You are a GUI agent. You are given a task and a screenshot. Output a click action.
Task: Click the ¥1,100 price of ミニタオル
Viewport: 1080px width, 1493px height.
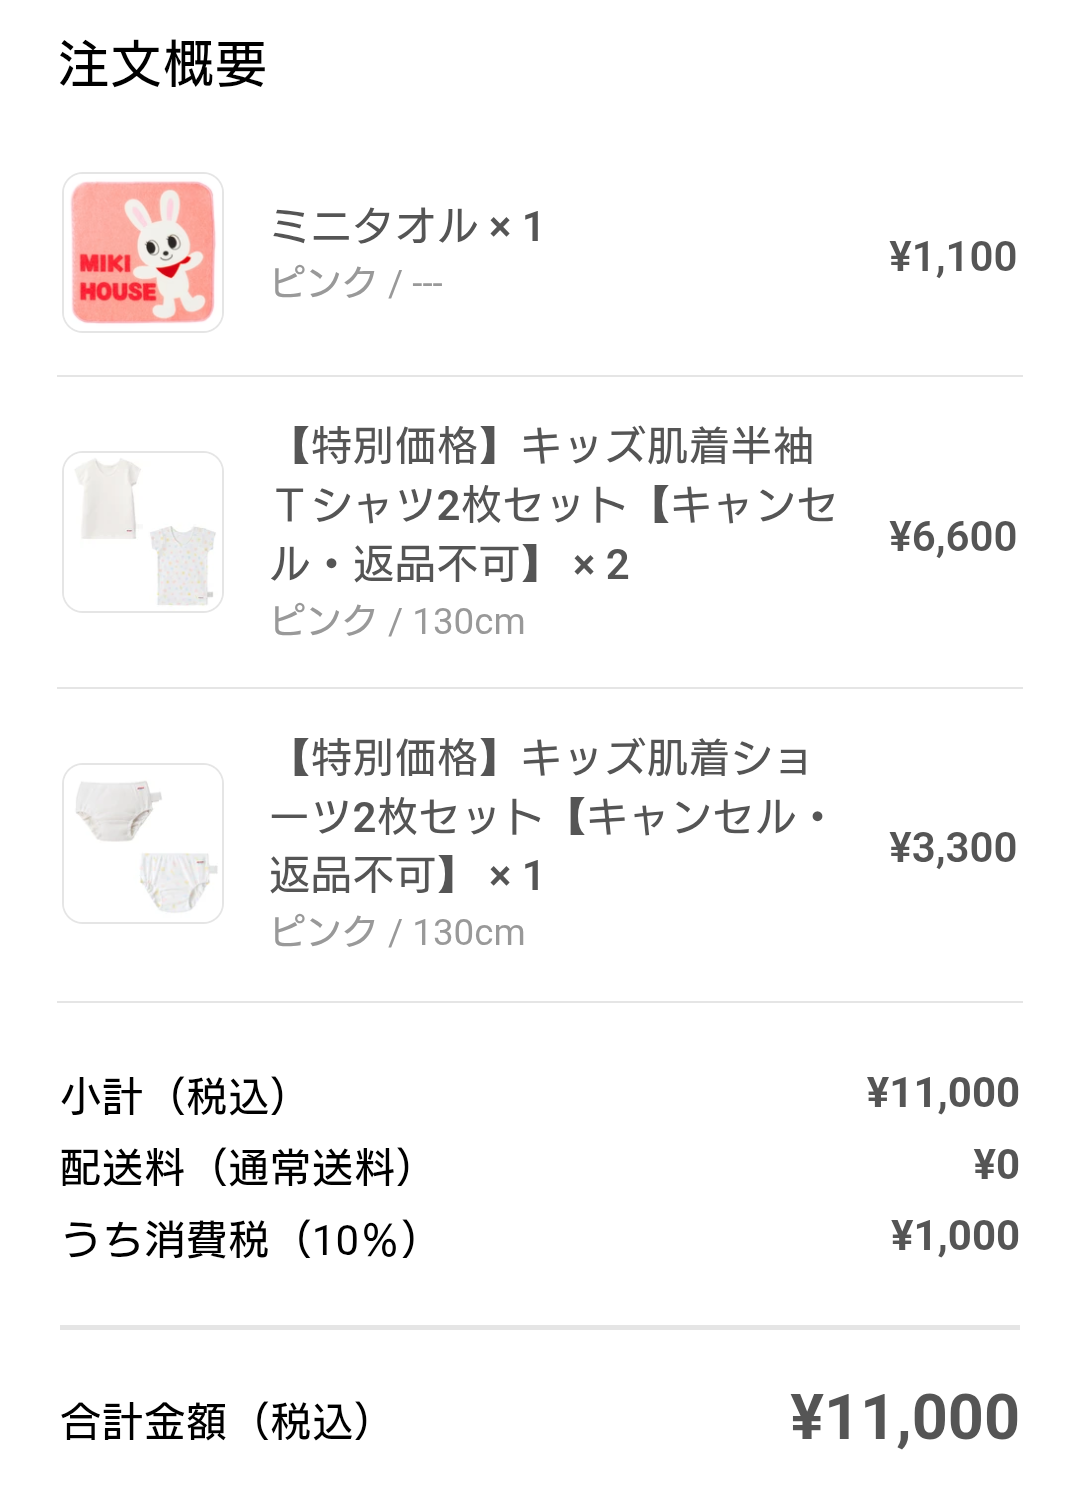click(953, 257)
